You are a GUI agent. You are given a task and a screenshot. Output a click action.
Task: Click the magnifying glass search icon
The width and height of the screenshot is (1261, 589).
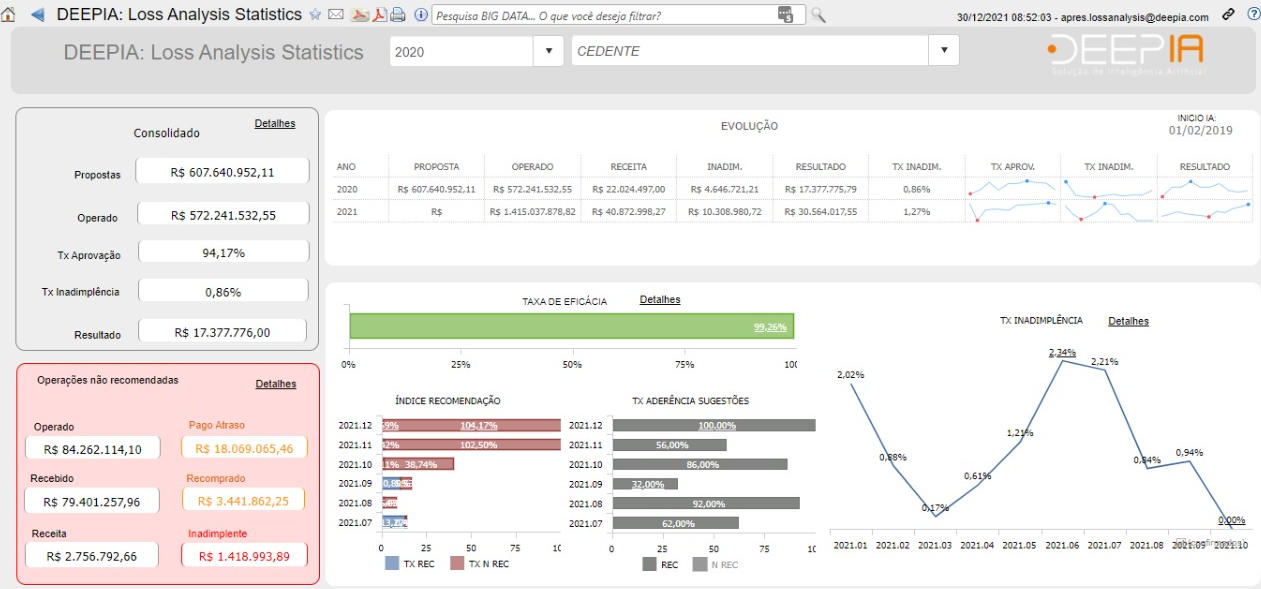pyautogui.click(x=818, y=15)
